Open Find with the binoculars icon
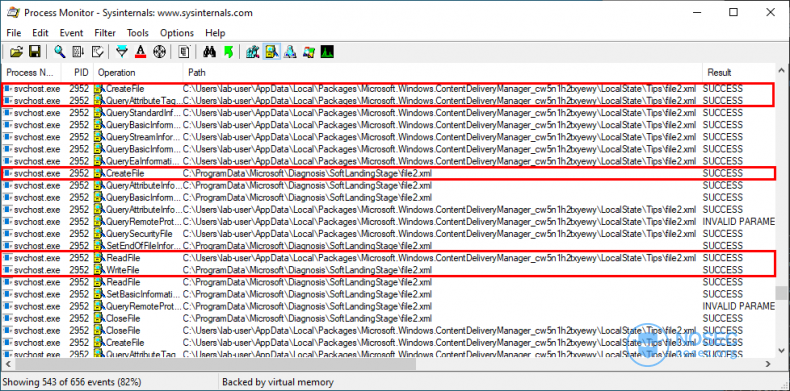 (x=209, y=51)
